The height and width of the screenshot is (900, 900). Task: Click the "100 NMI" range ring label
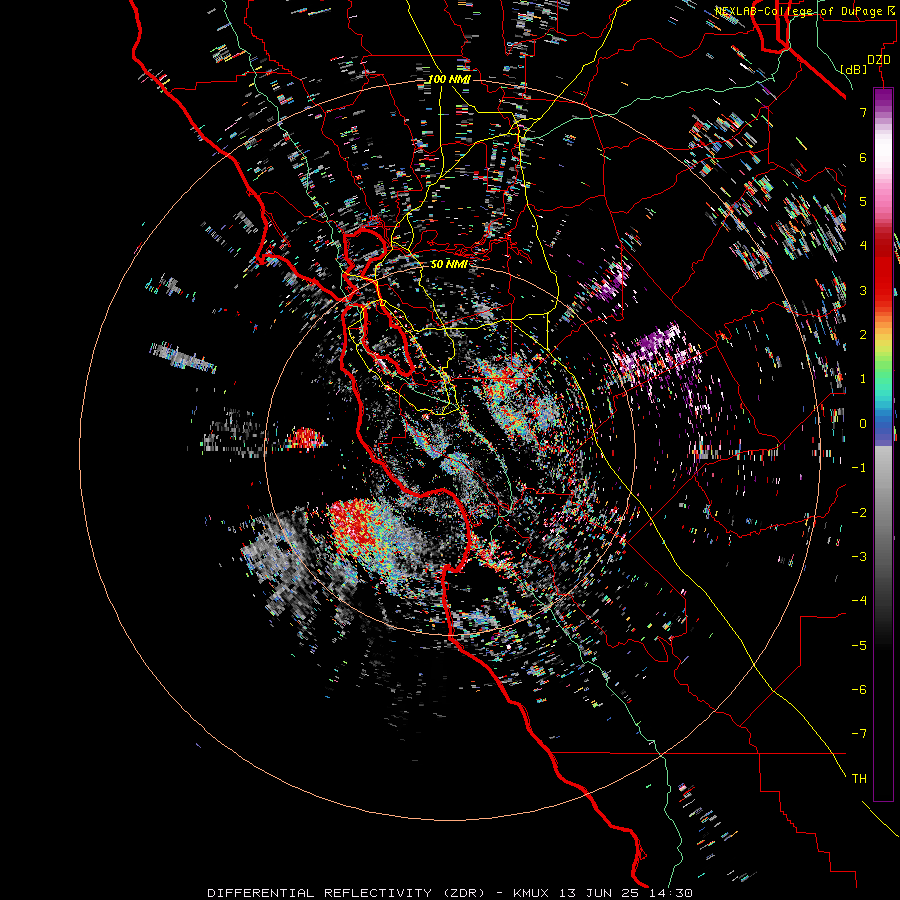[x=449, y=79]
